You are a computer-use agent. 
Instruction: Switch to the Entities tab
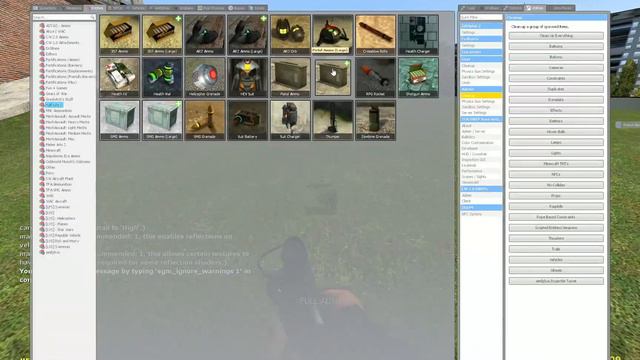click(95, 8)
